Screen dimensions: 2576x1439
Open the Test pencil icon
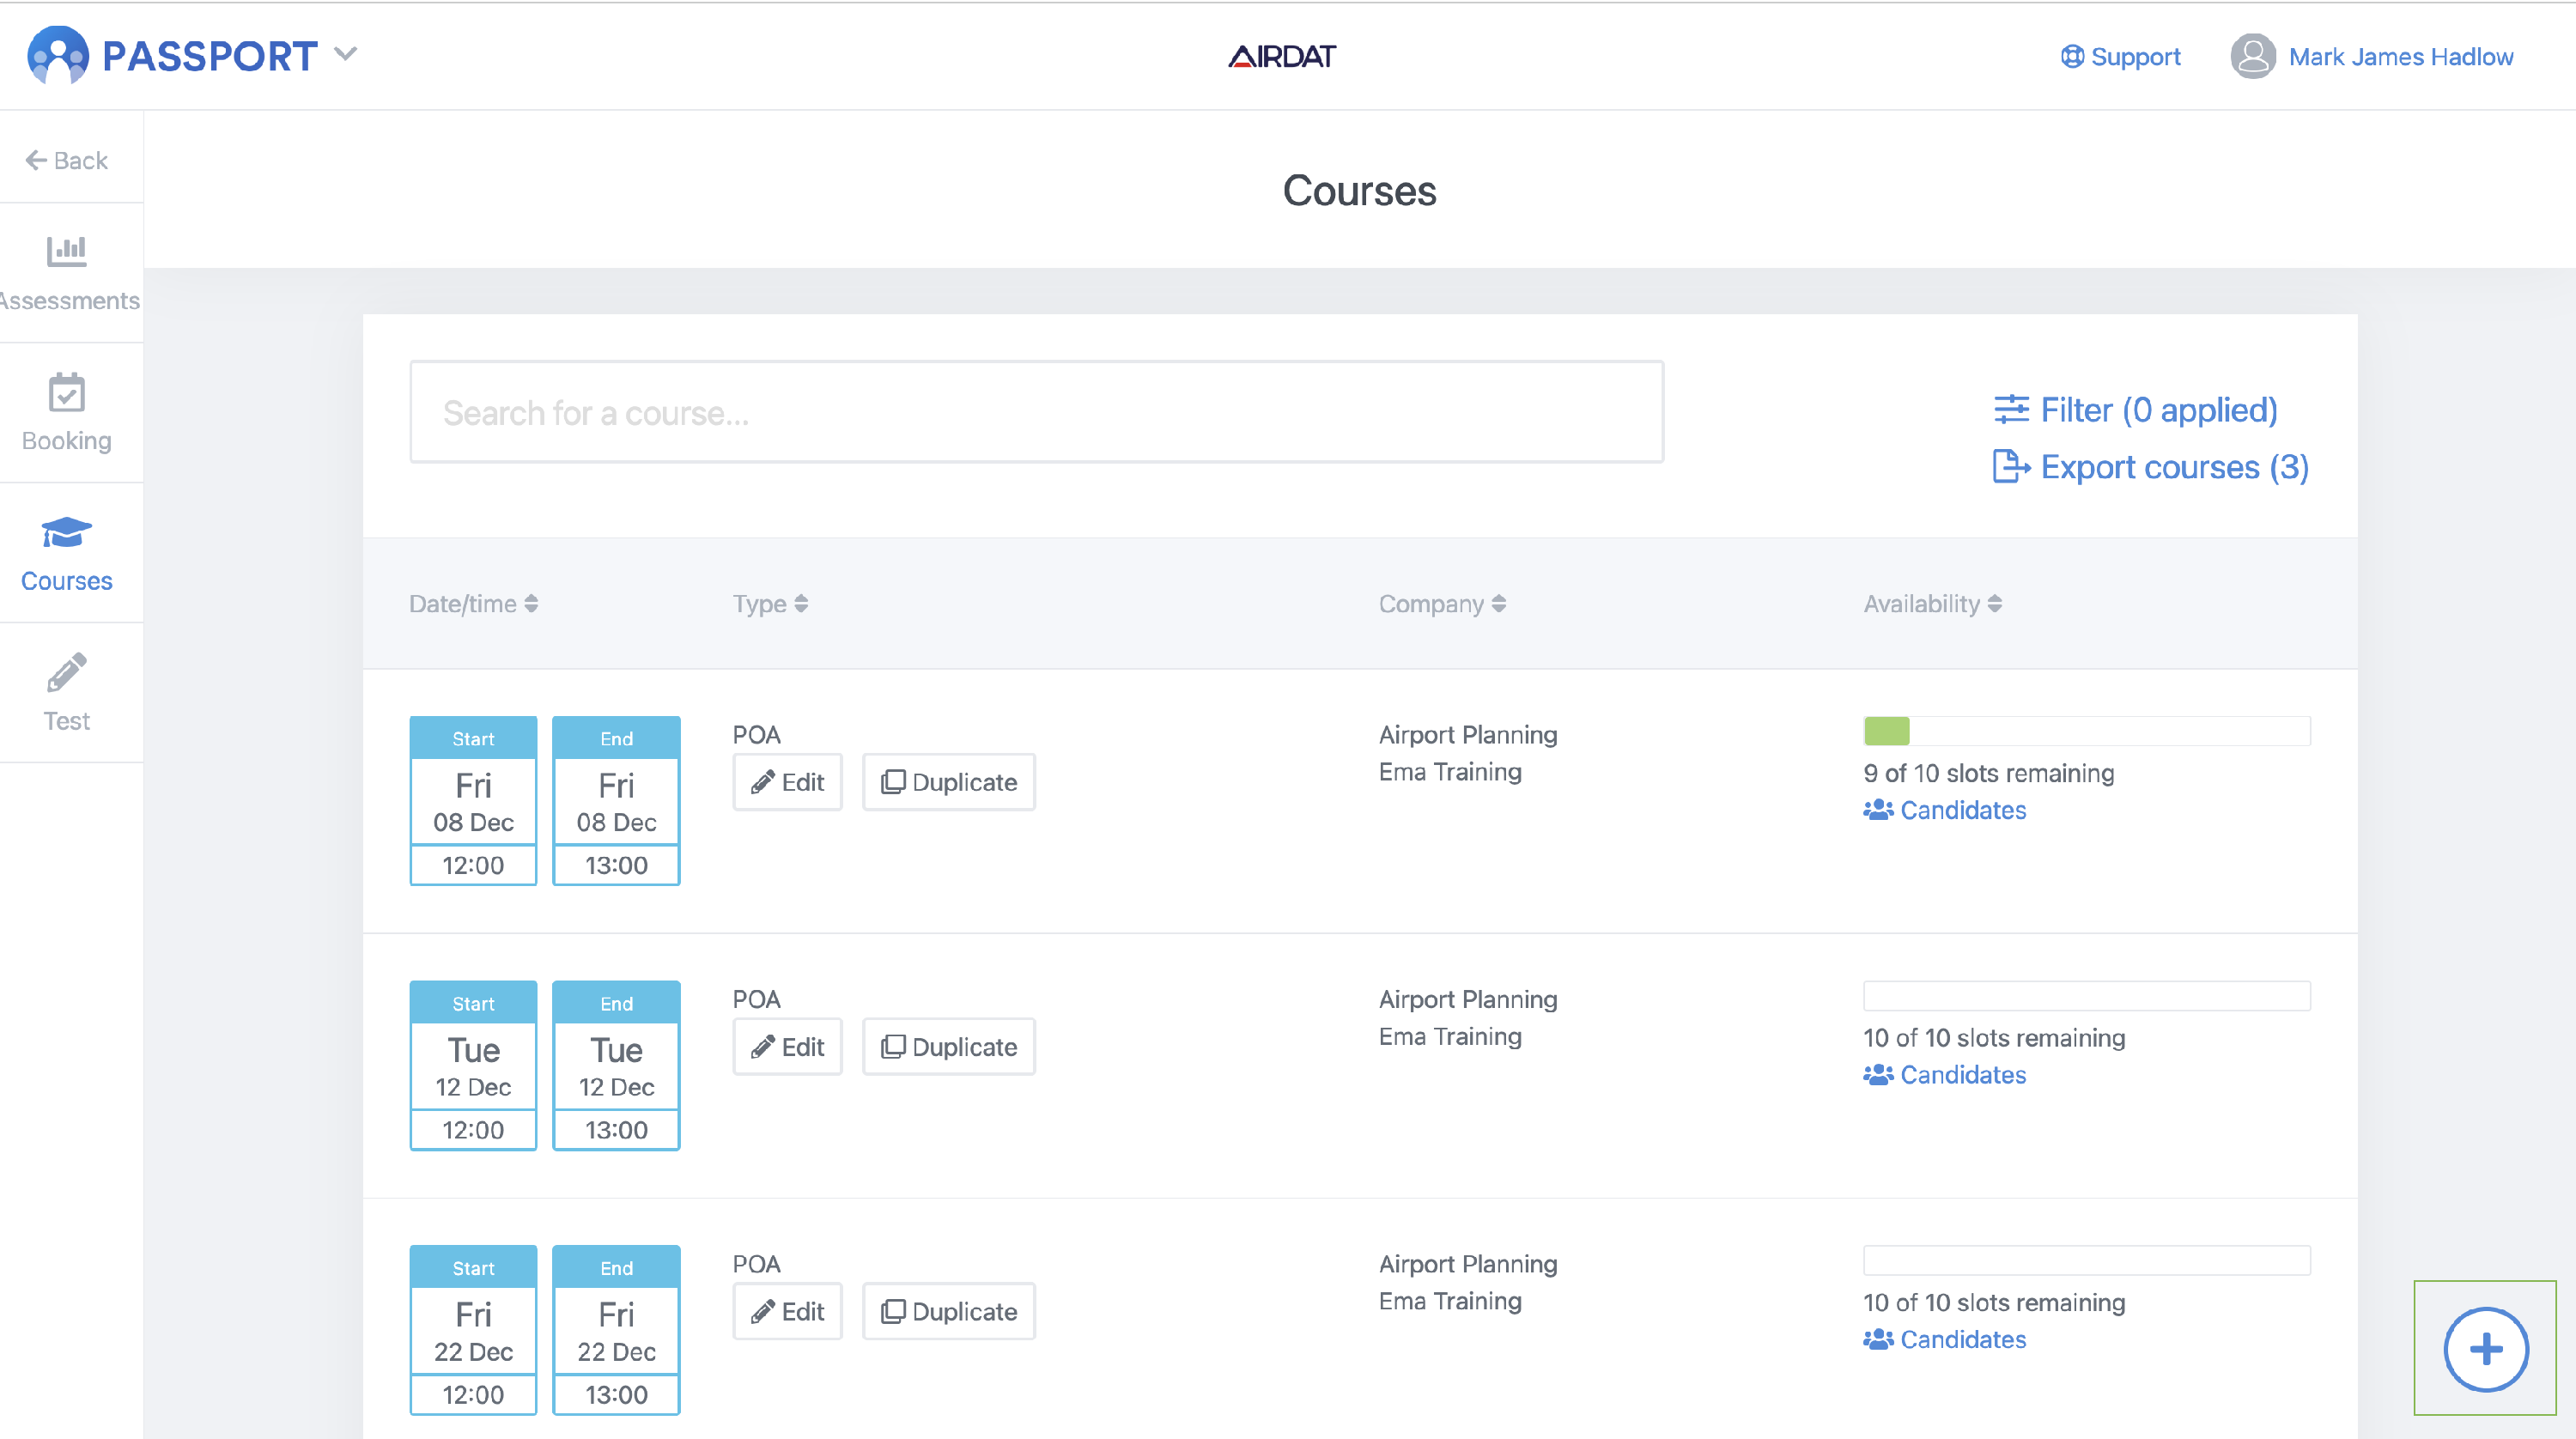click(66, 673)
